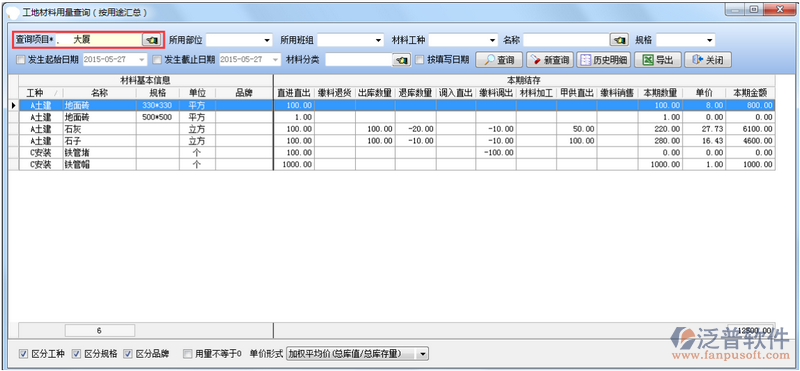Select the 石灰 row in the table
The image size is (800, 371).
pyautogui.click(x=397, y=129)
